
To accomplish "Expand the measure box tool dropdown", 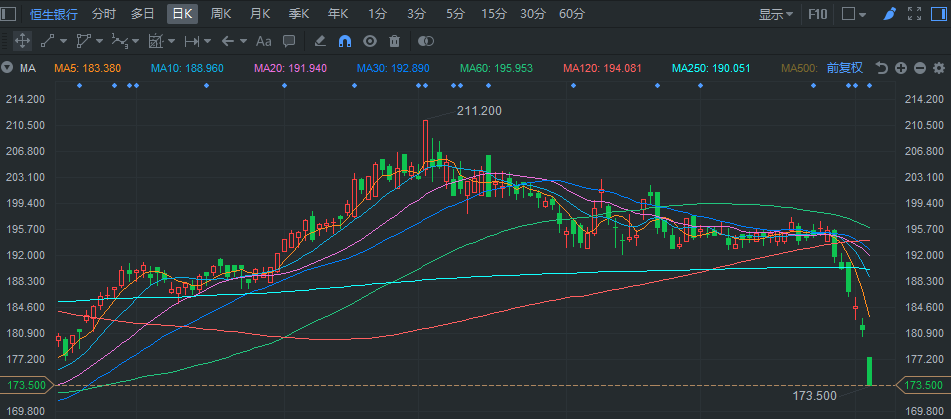I will tap(172, 41).
